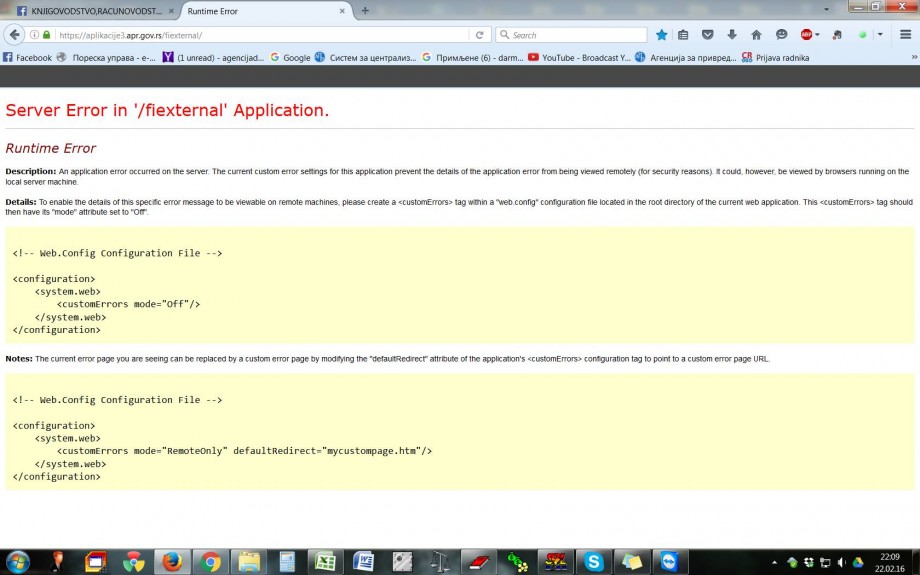Open Excel from the taskbar
This screenshot has height=575, width=920.
tap(325, 562)
